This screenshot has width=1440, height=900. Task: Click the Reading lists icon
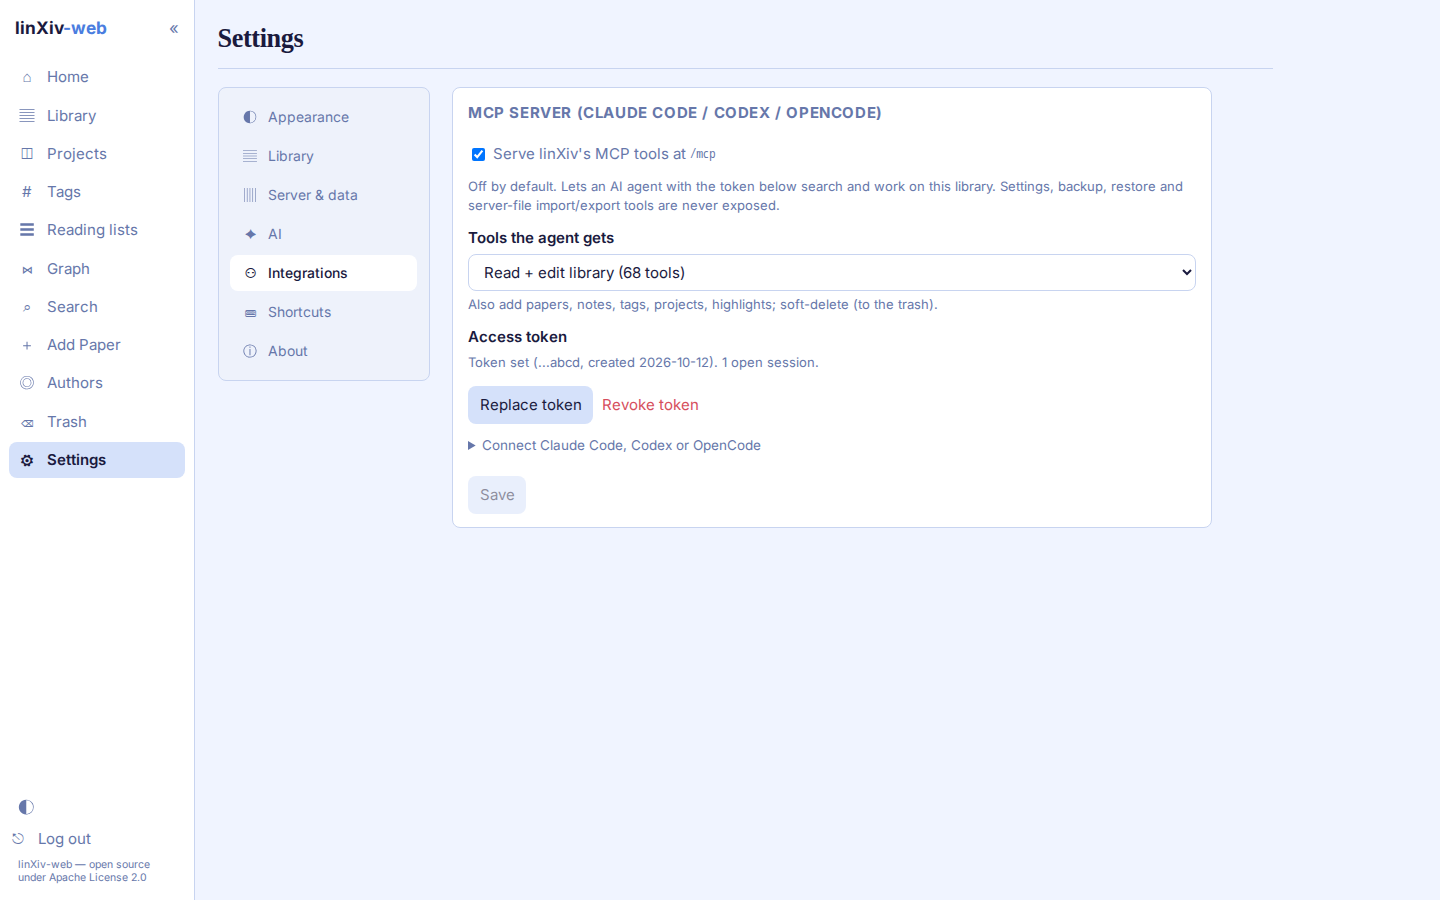27,230
